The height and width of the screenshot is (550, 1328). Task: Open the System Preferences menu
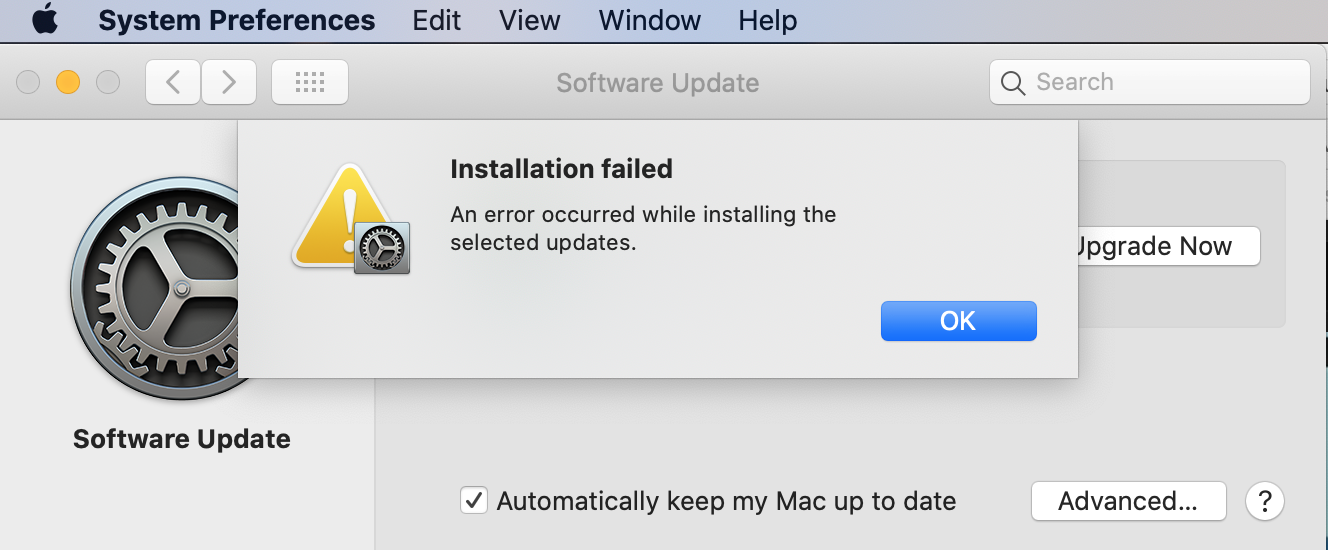point(237,20)
